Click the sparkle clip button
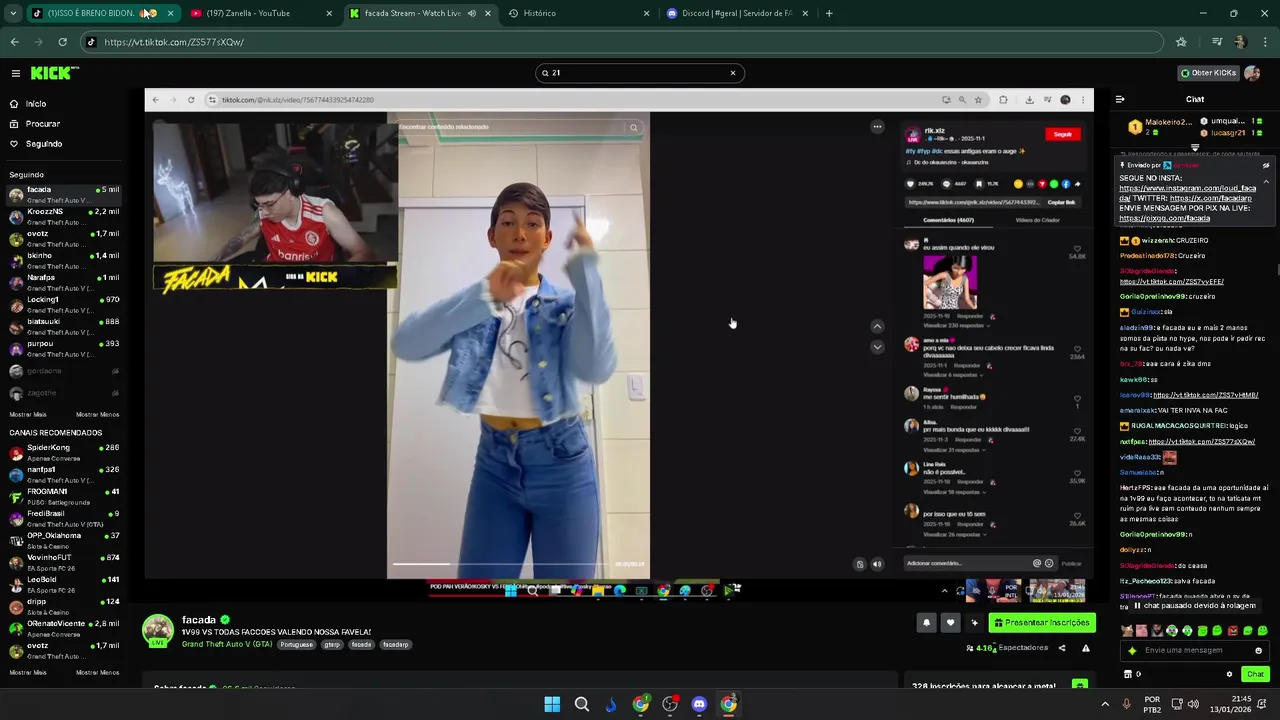Viewport: 1280px width, 720px height. pyautogui.click(x=974, y=623)
